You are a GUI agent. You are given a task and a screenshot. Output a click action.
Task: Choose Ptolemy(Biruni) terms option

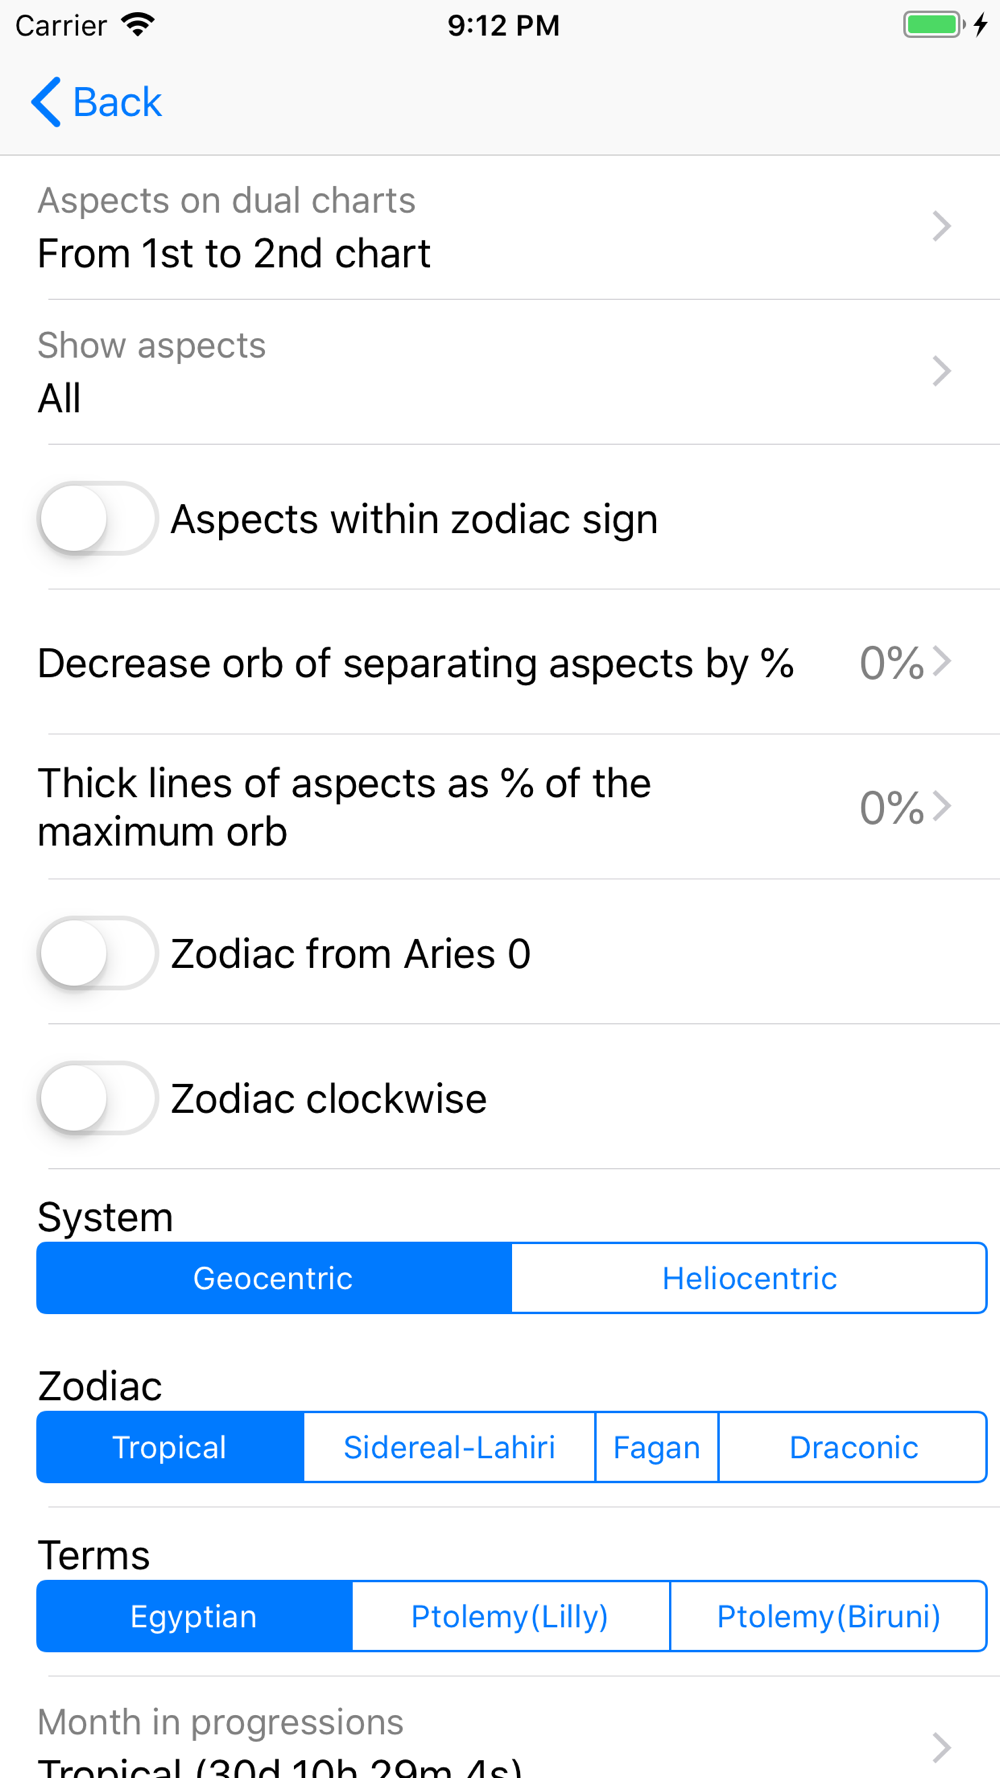[828, 1616]
